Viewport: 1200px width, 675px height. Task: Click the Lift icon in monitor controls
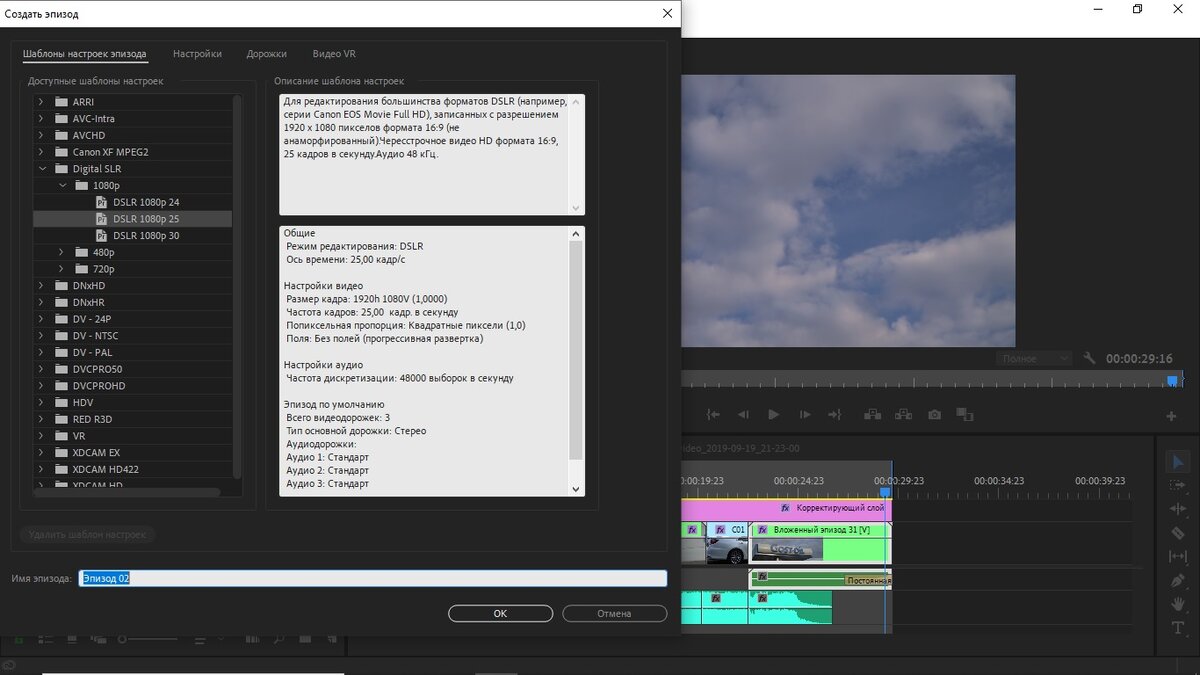872,414
